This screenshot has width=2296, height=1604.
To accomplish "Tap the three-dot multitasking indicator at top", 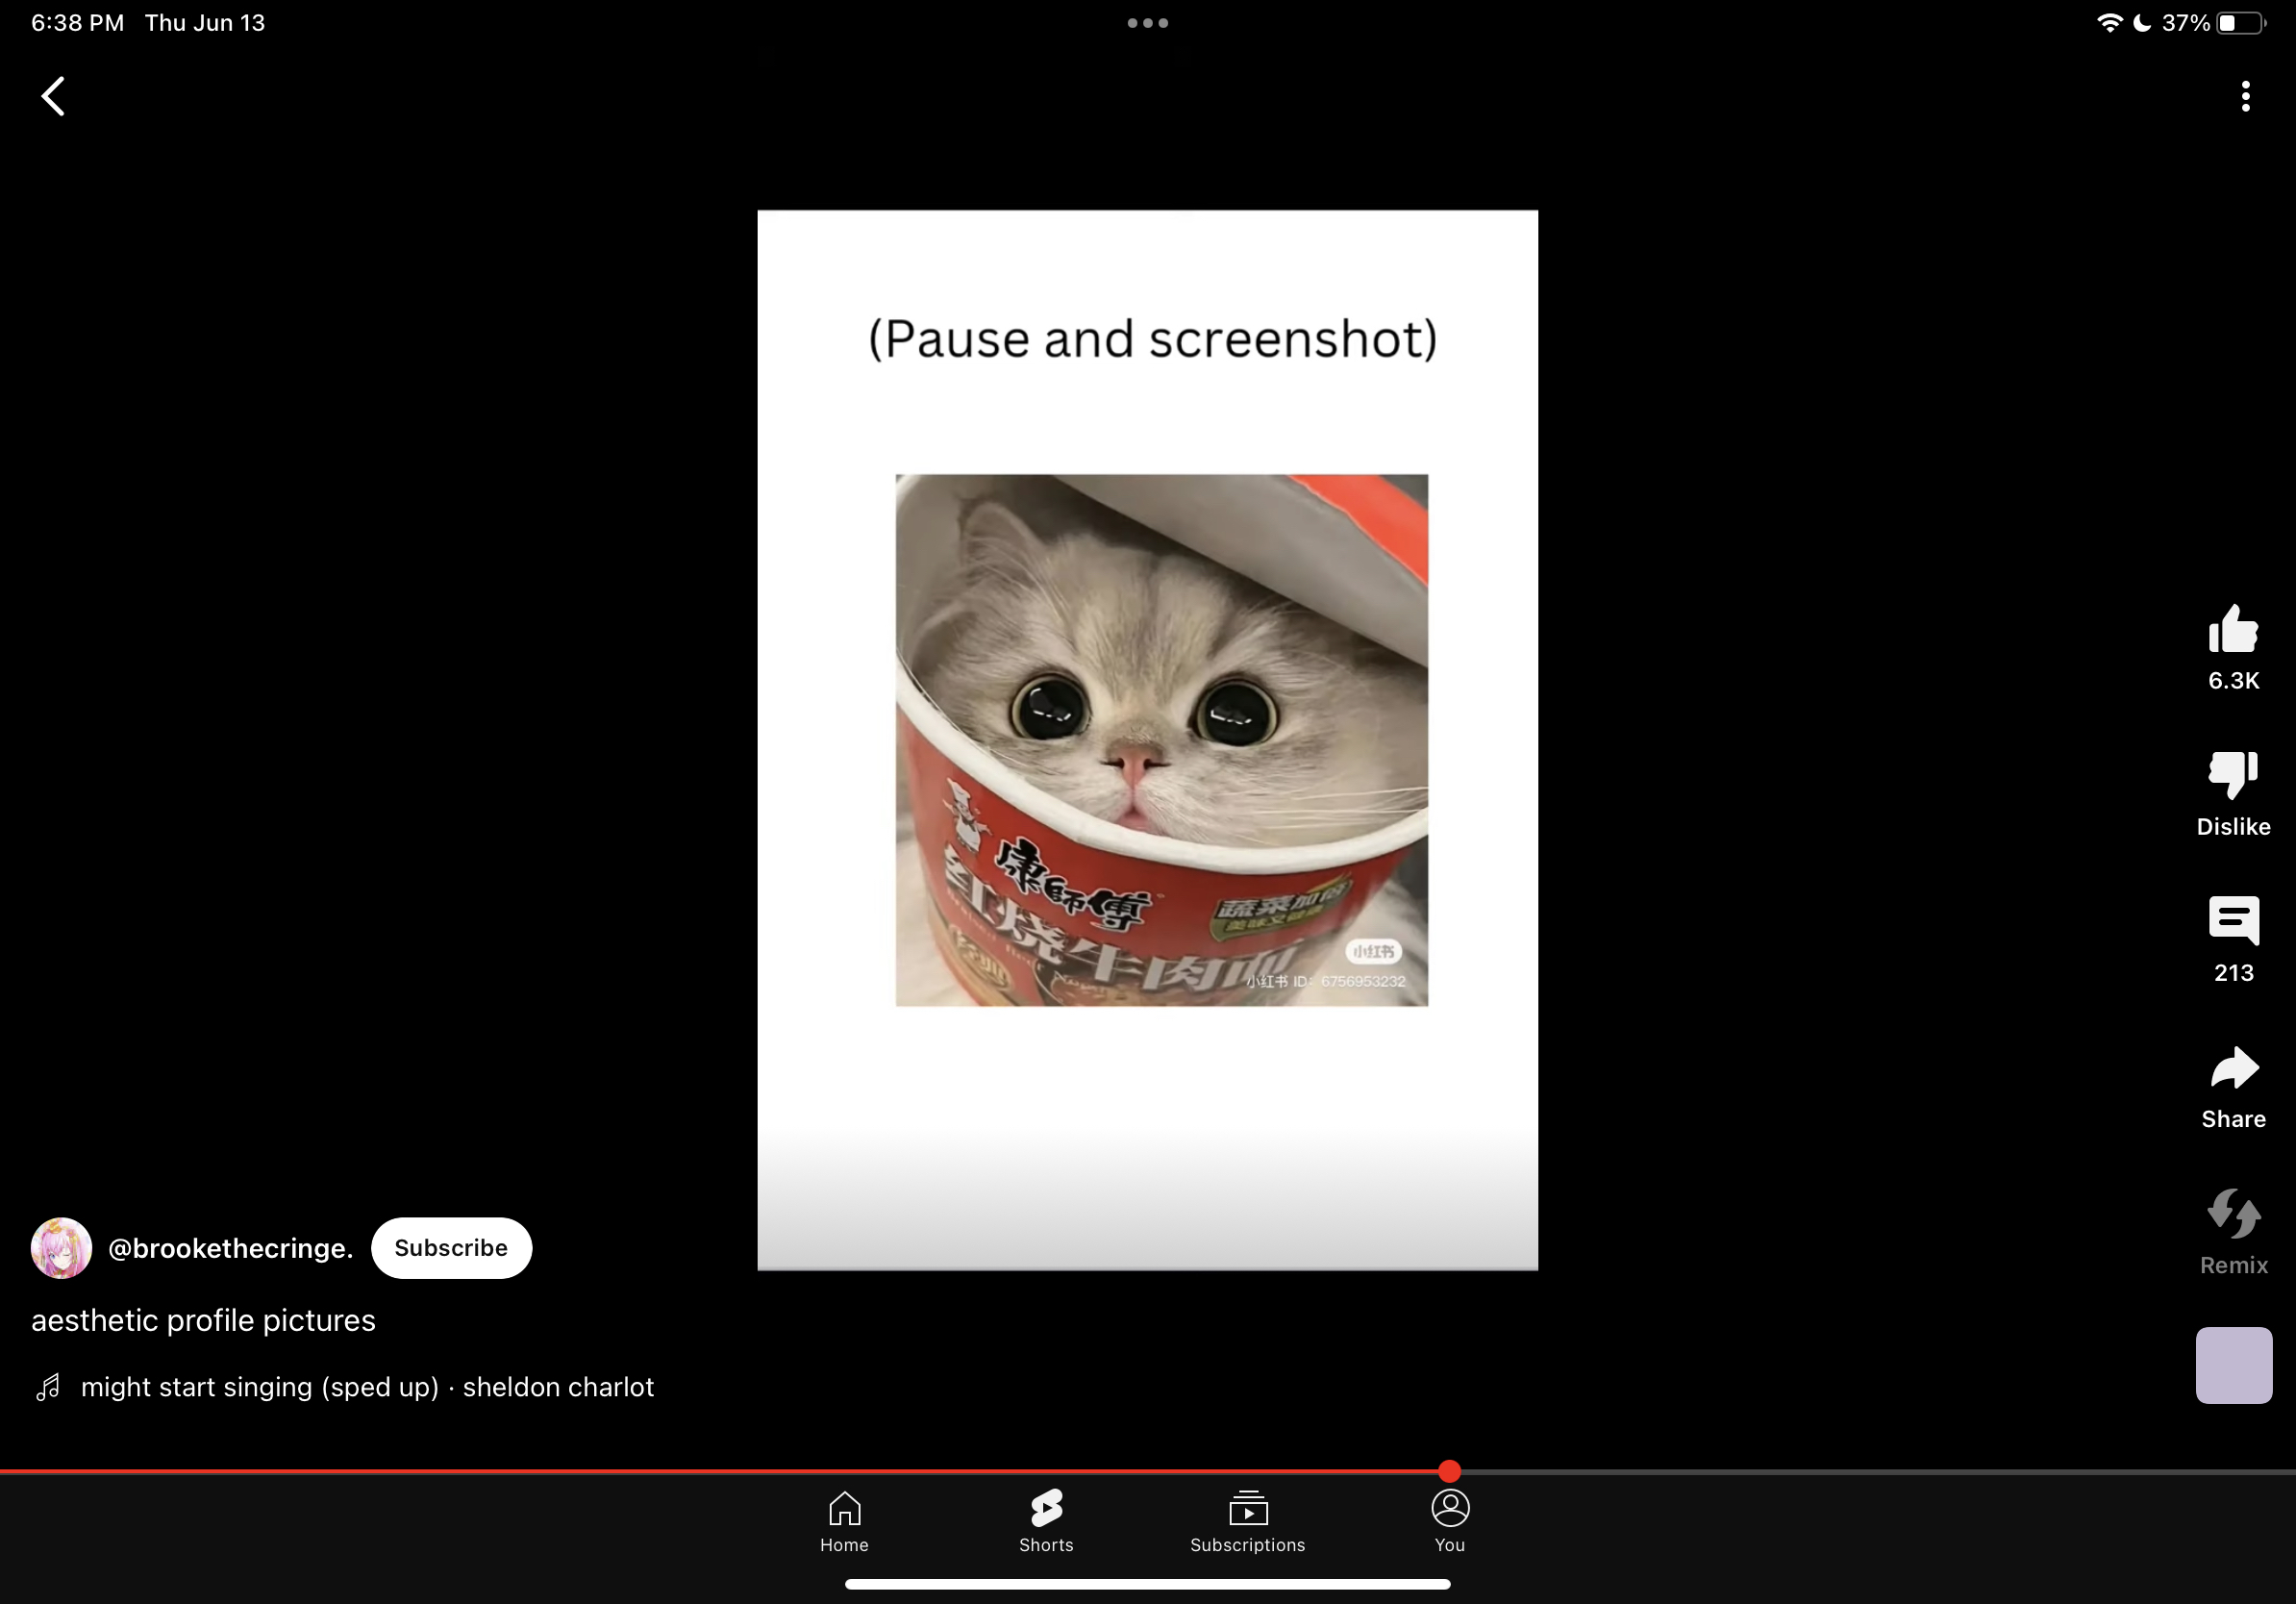I will 1147,23.
